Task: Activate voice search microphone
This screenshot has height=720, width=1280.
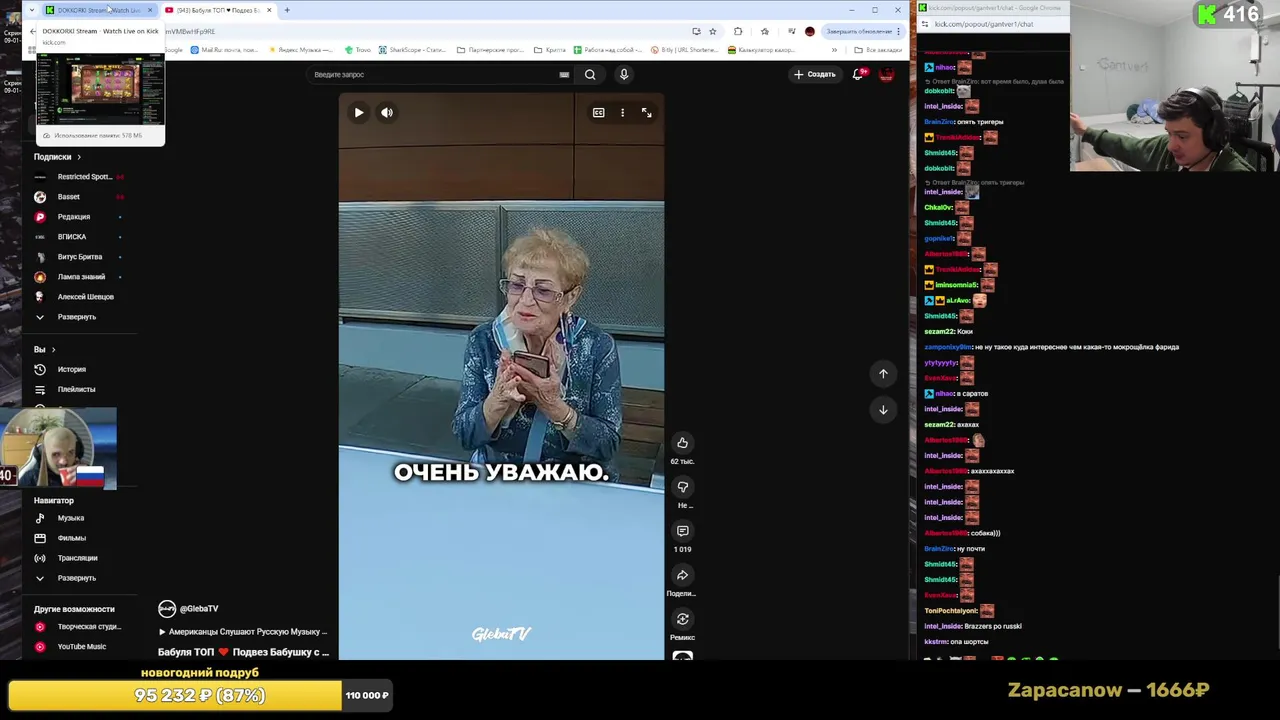Action: point(623,74)
